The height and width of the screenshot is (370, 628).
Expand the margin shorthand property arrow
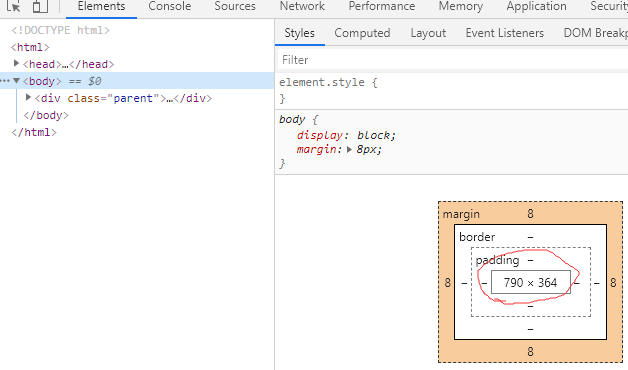pos(349,149)
